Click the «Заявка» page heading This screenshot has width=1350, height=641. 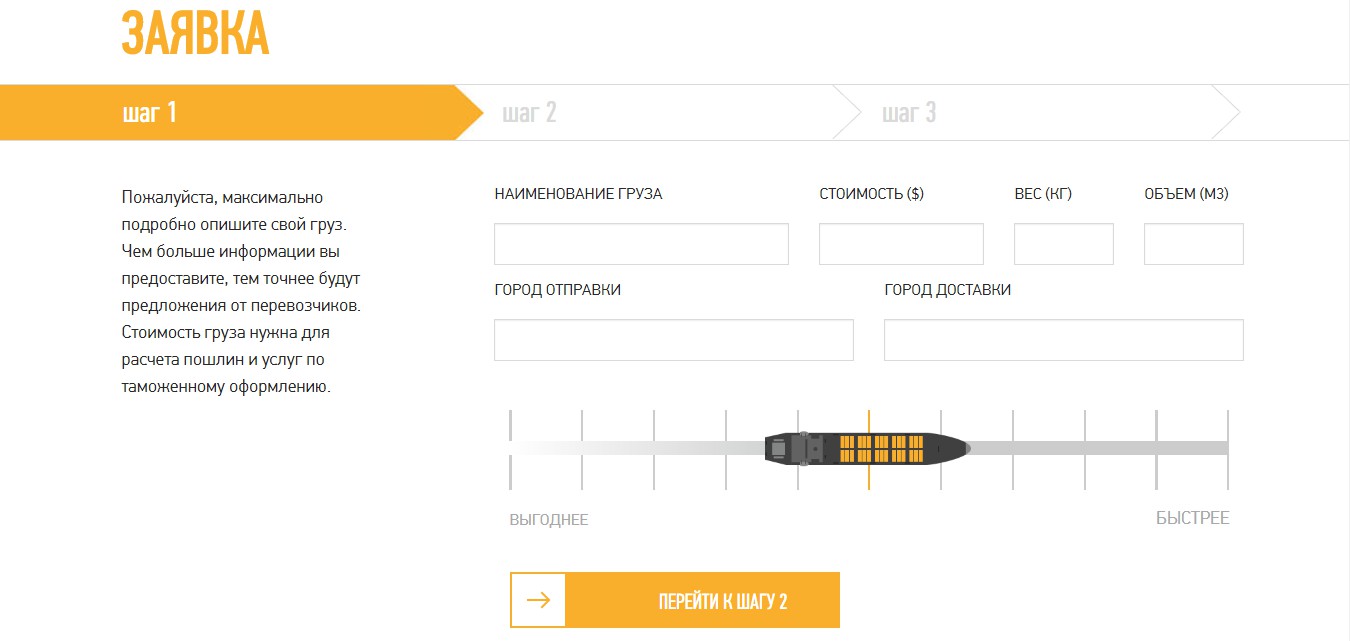pyautogui.click(x=195, y=34)
